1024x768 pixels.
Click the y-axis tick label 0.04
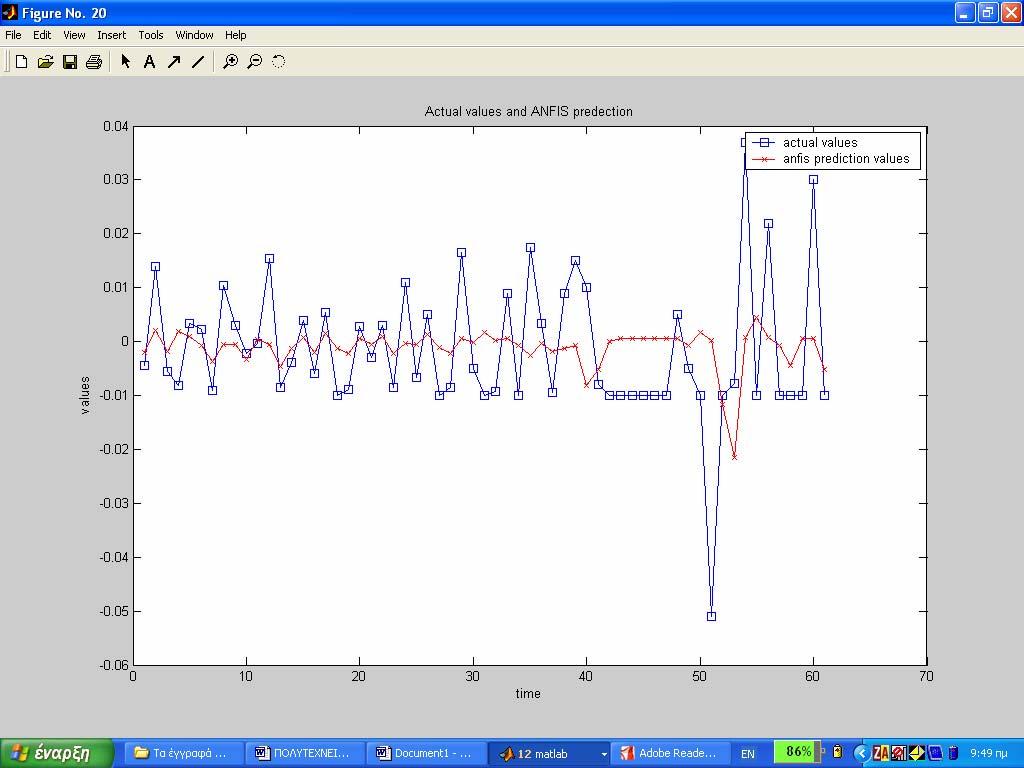[116, 126]
